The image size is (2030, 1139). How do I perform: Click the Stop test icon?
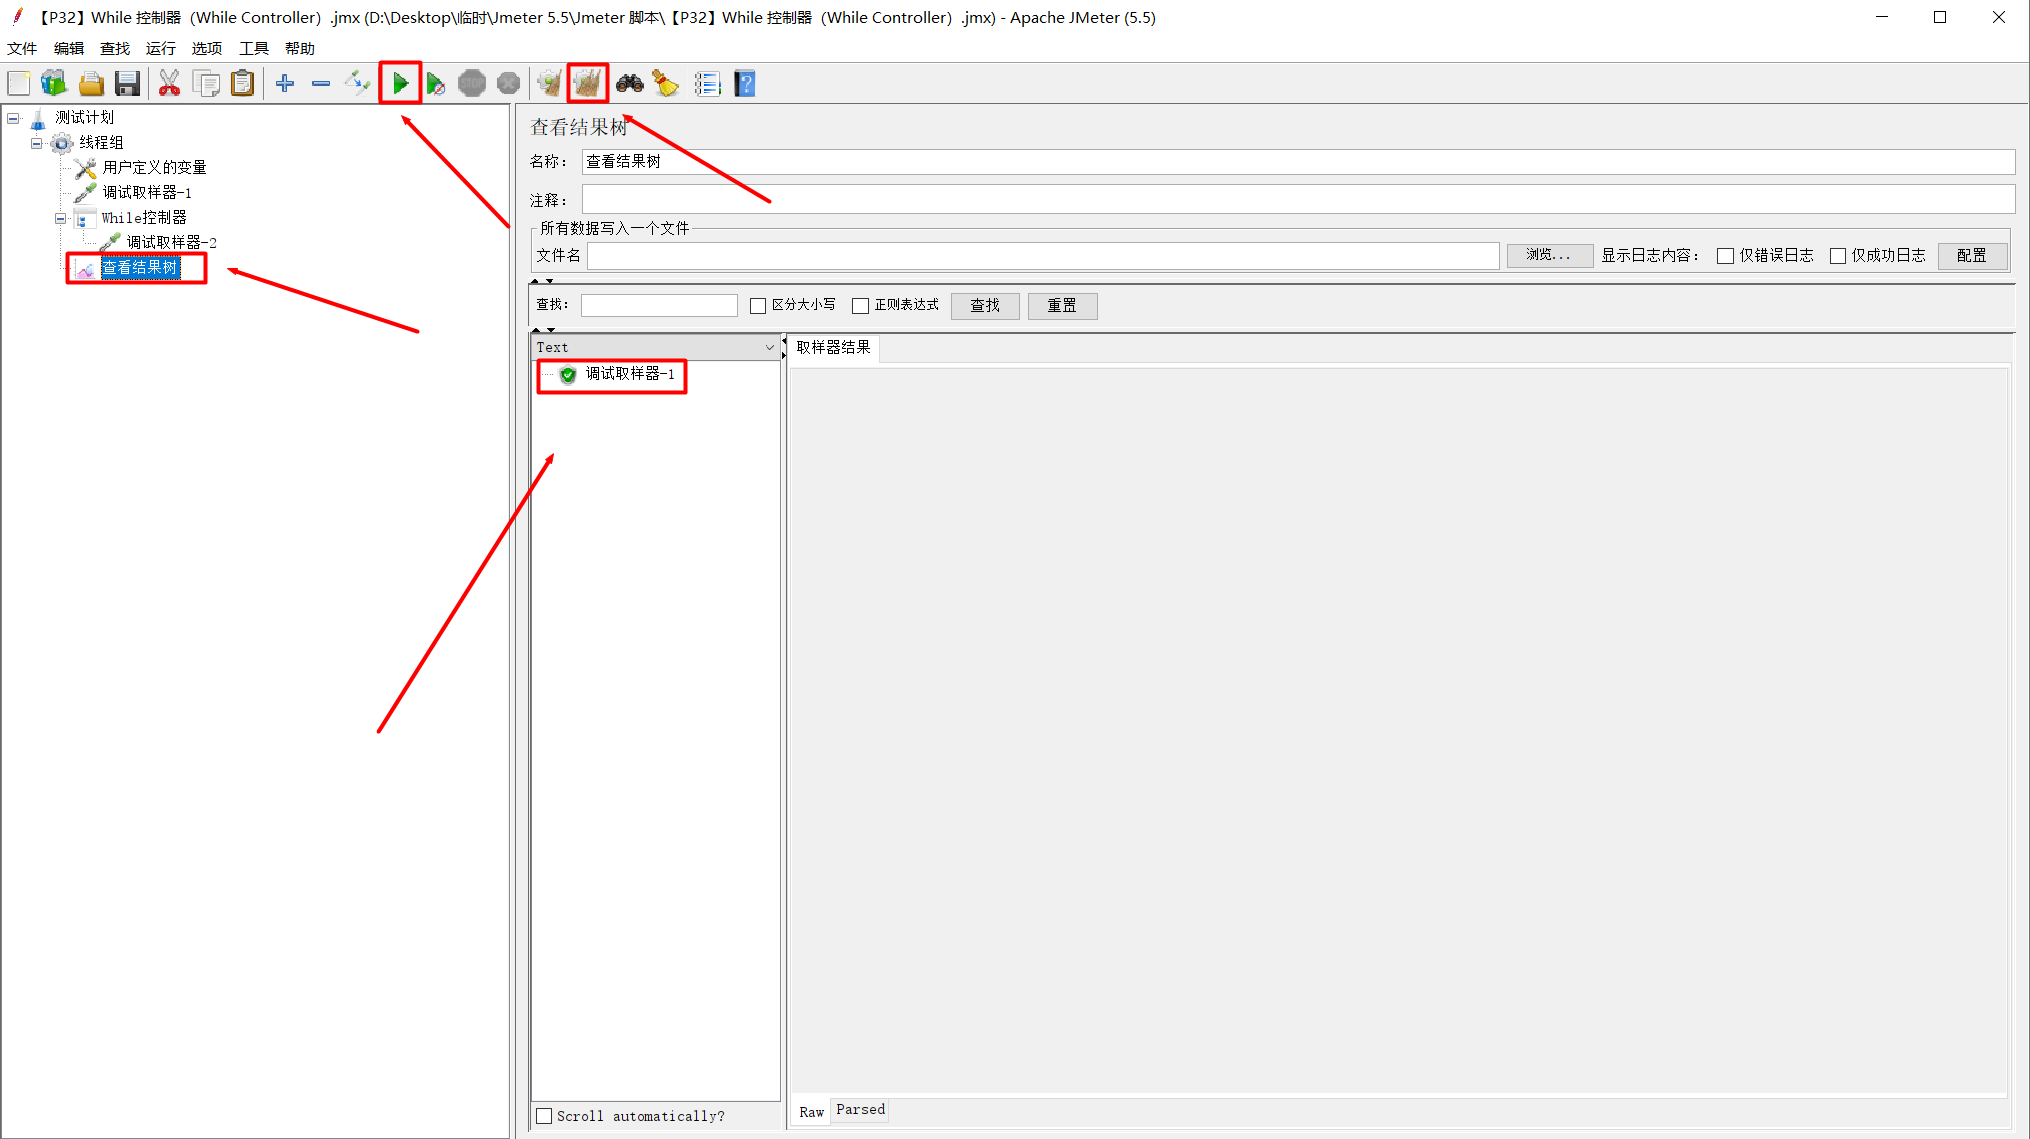(x=472, y=84)
